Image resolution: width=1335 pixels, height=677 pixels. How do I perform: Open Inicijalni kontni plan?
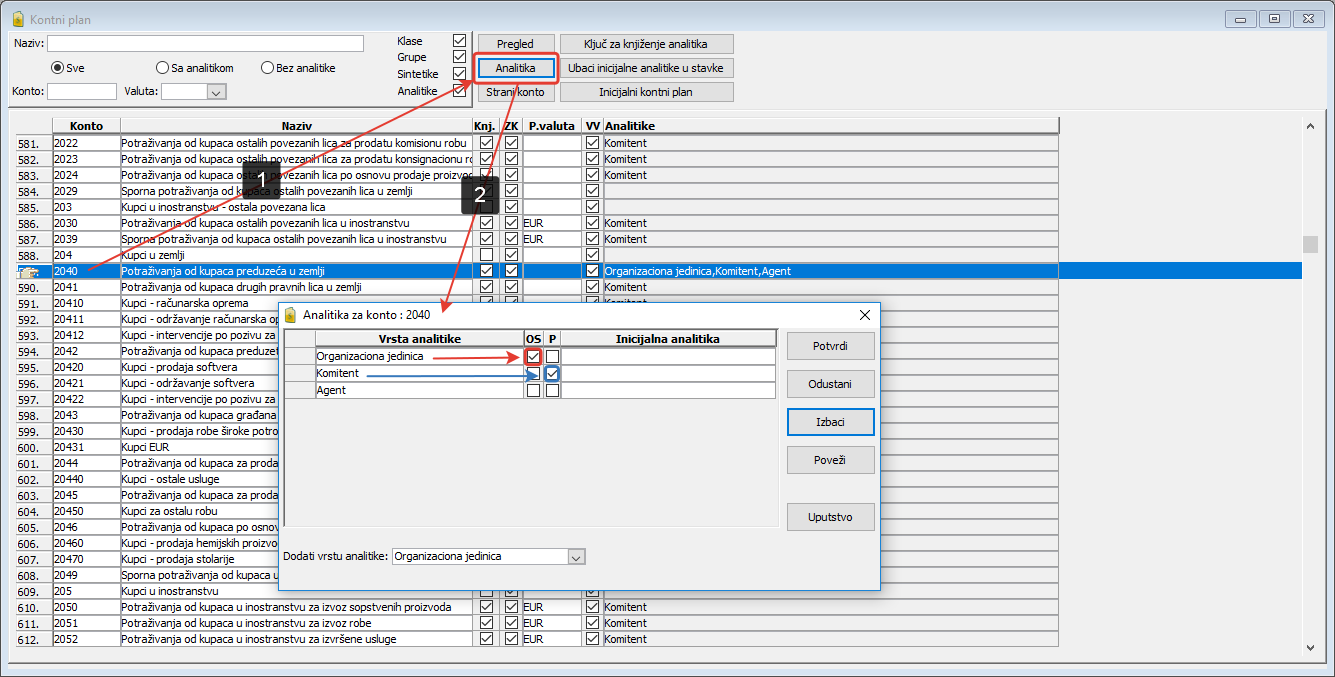pos(646,92)
